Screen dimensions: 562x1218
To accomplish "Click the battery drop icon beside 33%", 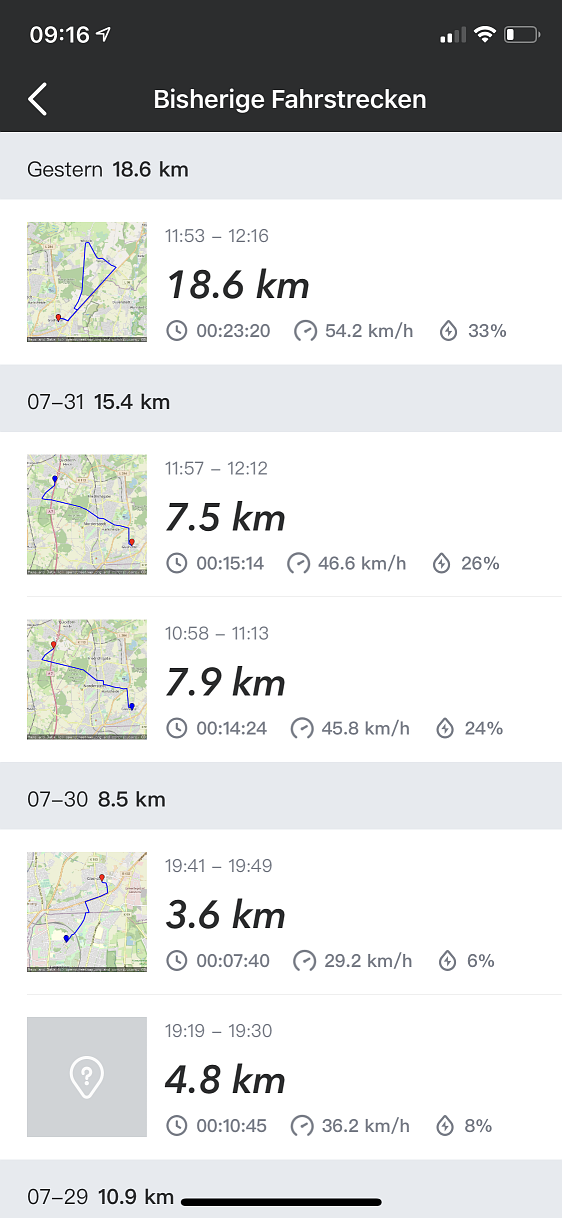I will [449, 331].
